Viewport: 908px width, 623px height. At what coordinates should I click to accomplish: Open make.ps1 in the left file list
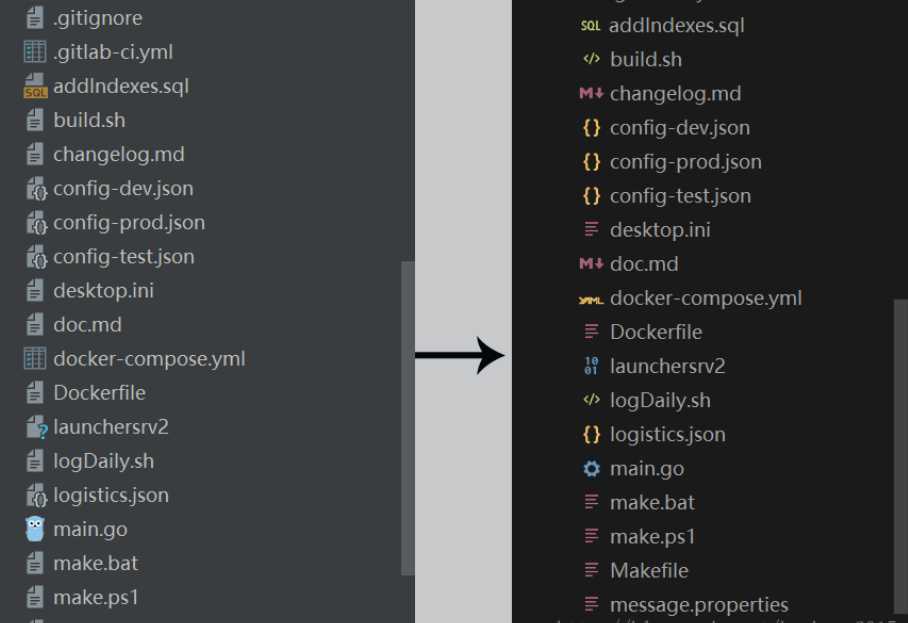(x=96, y=598)
